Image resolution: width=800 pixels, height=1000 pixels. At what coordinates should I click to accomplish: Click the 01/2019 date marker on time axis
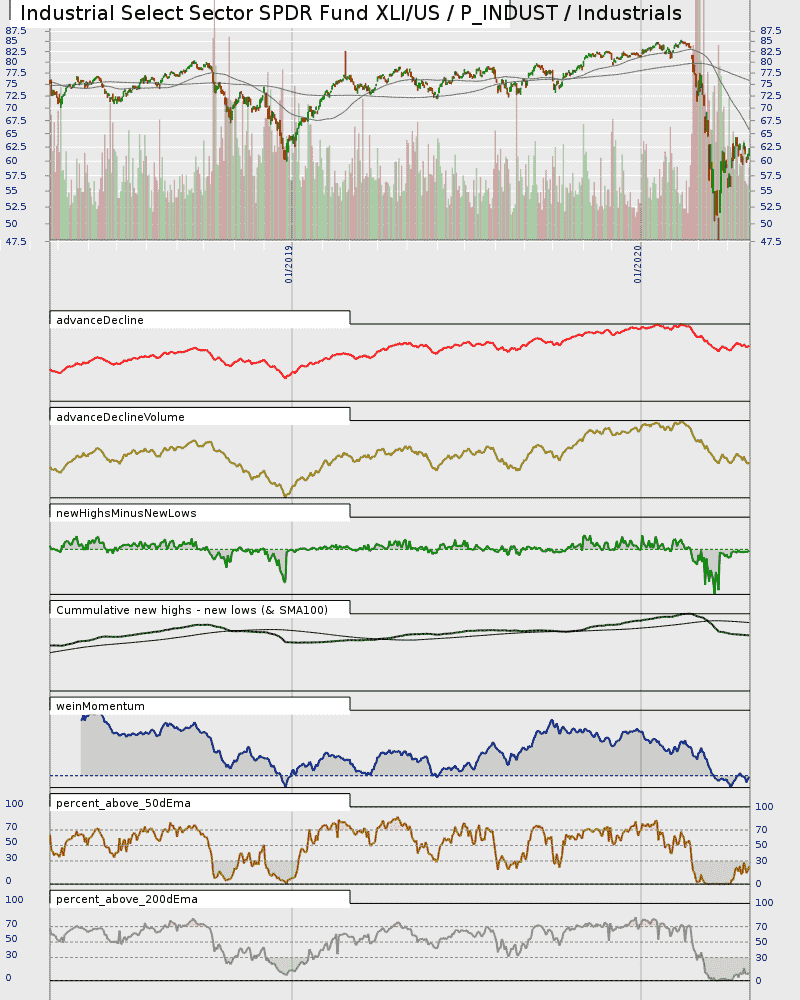[289, 264]
